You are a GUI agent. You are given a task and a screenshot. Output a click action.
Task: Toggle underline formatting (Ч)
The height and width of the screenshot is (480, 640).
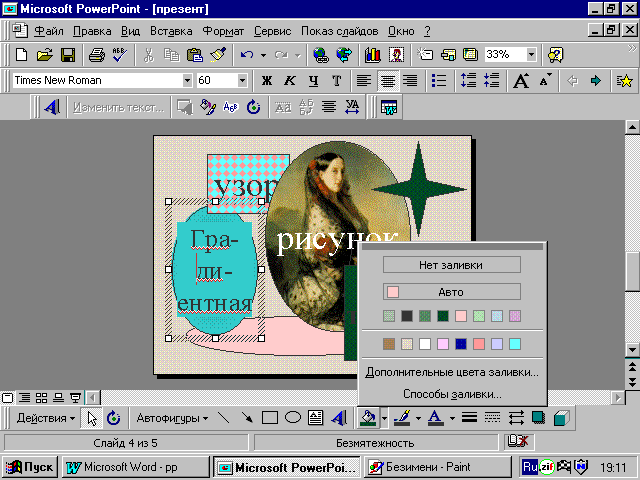click(313, 80)
